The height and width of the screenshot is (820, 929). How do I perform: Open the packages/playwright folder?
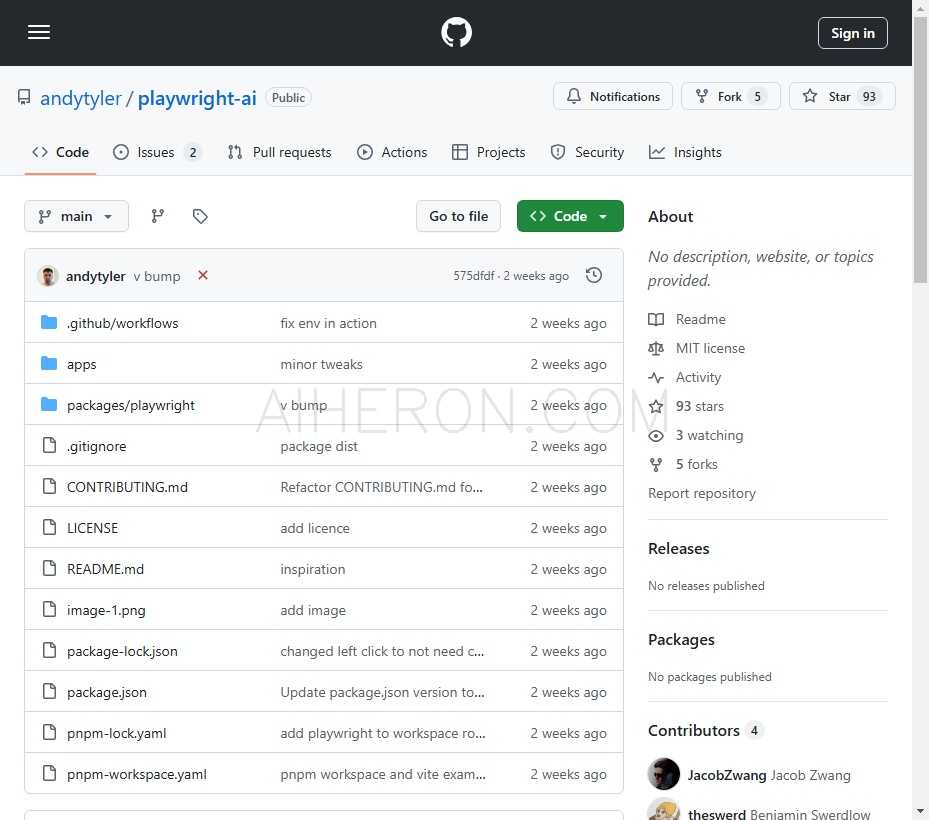click(x=131, y=405)
